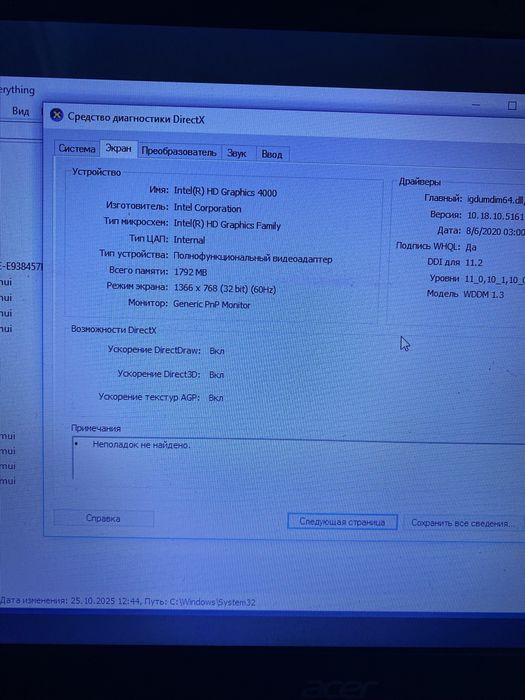Click Ускорение текстур AGP value Вкл
Screen dimensions: 525x700
pos(216,398)
